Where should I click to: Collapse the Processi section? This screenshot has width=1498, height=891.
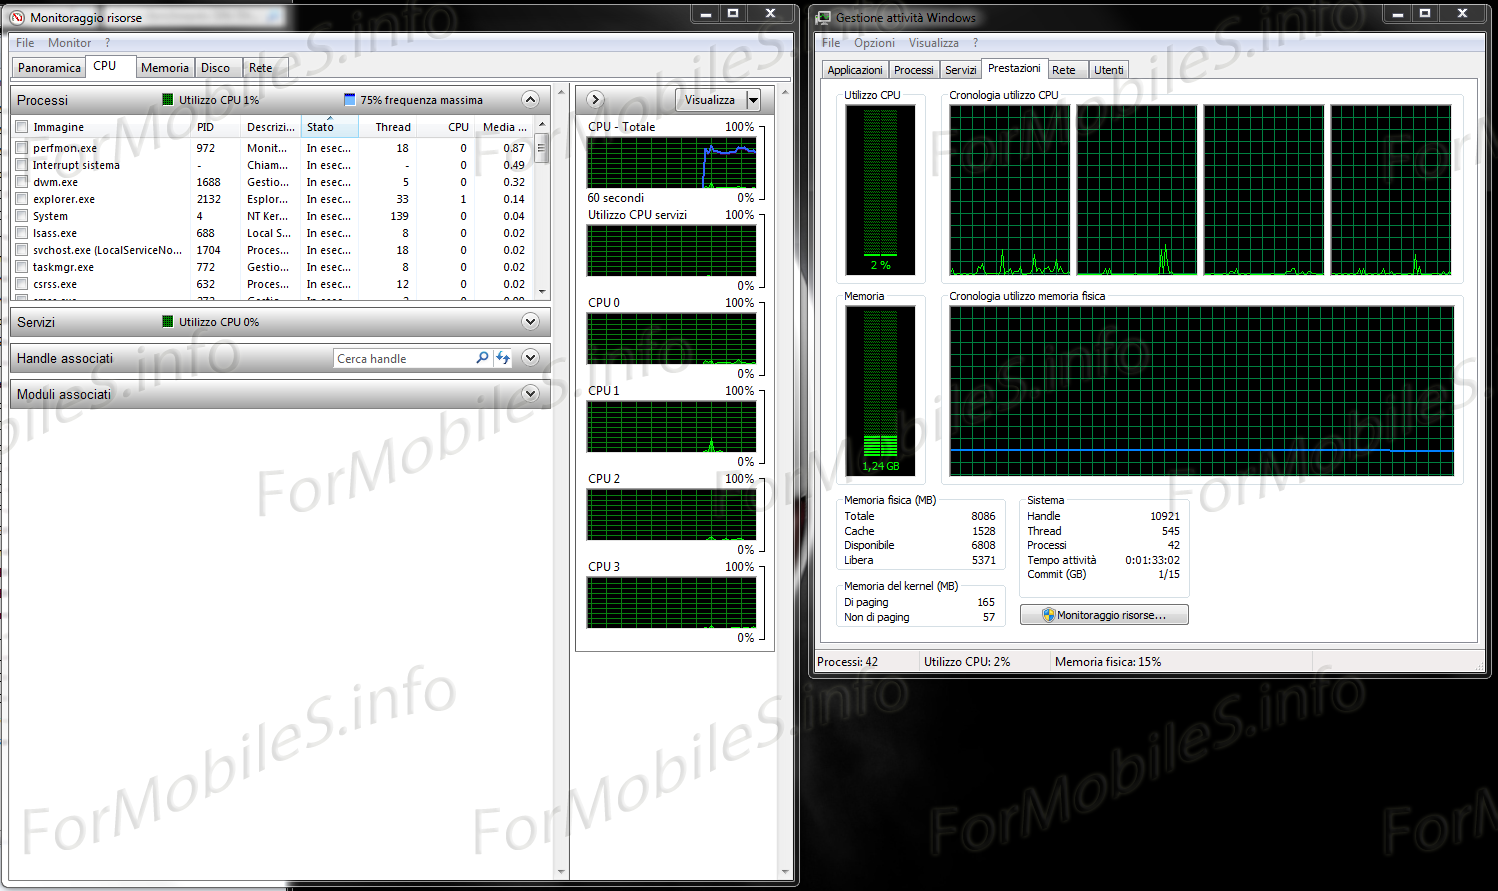530,100
